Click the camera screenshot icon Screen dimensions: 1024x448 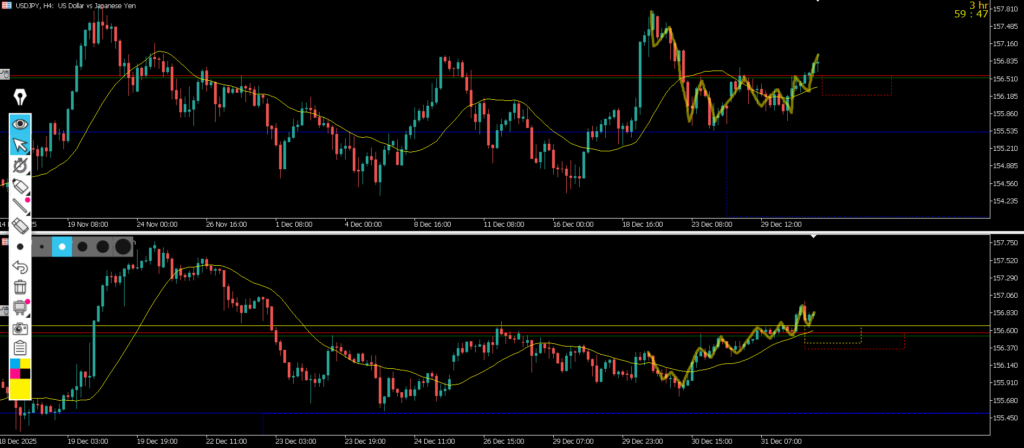20,328
